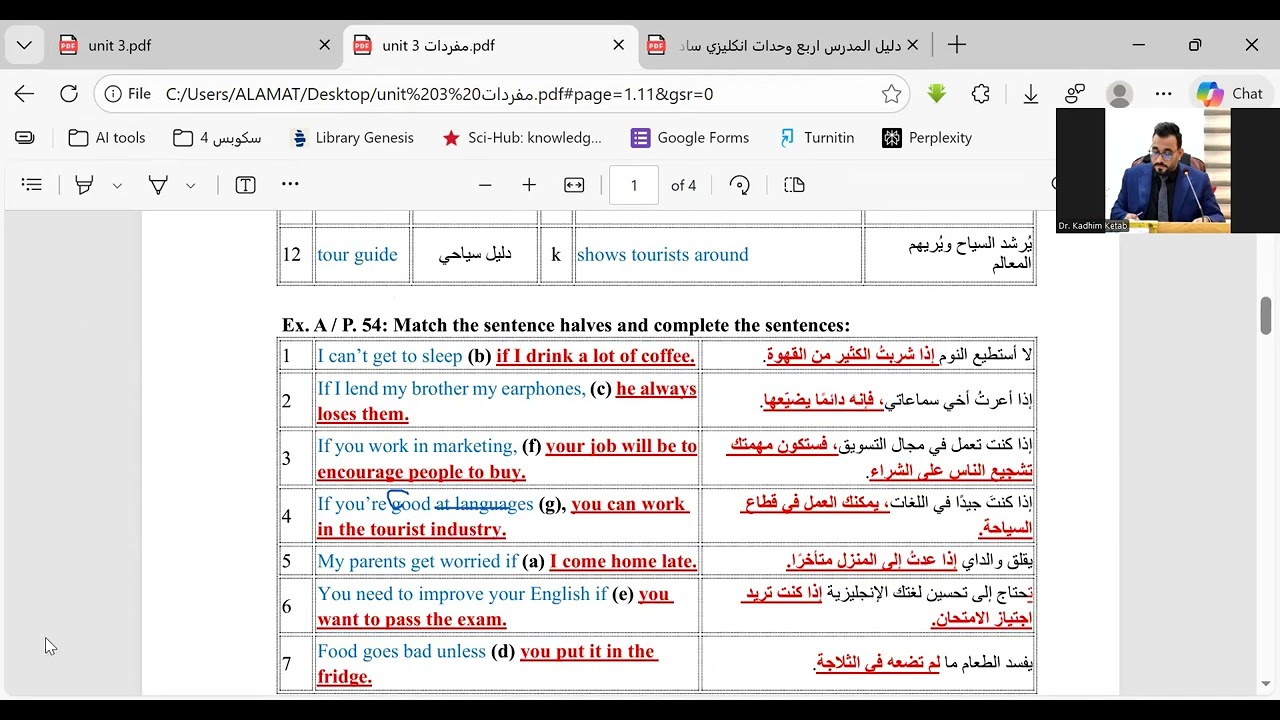Click 'Food goes bad unless' text

coord(401,651)
